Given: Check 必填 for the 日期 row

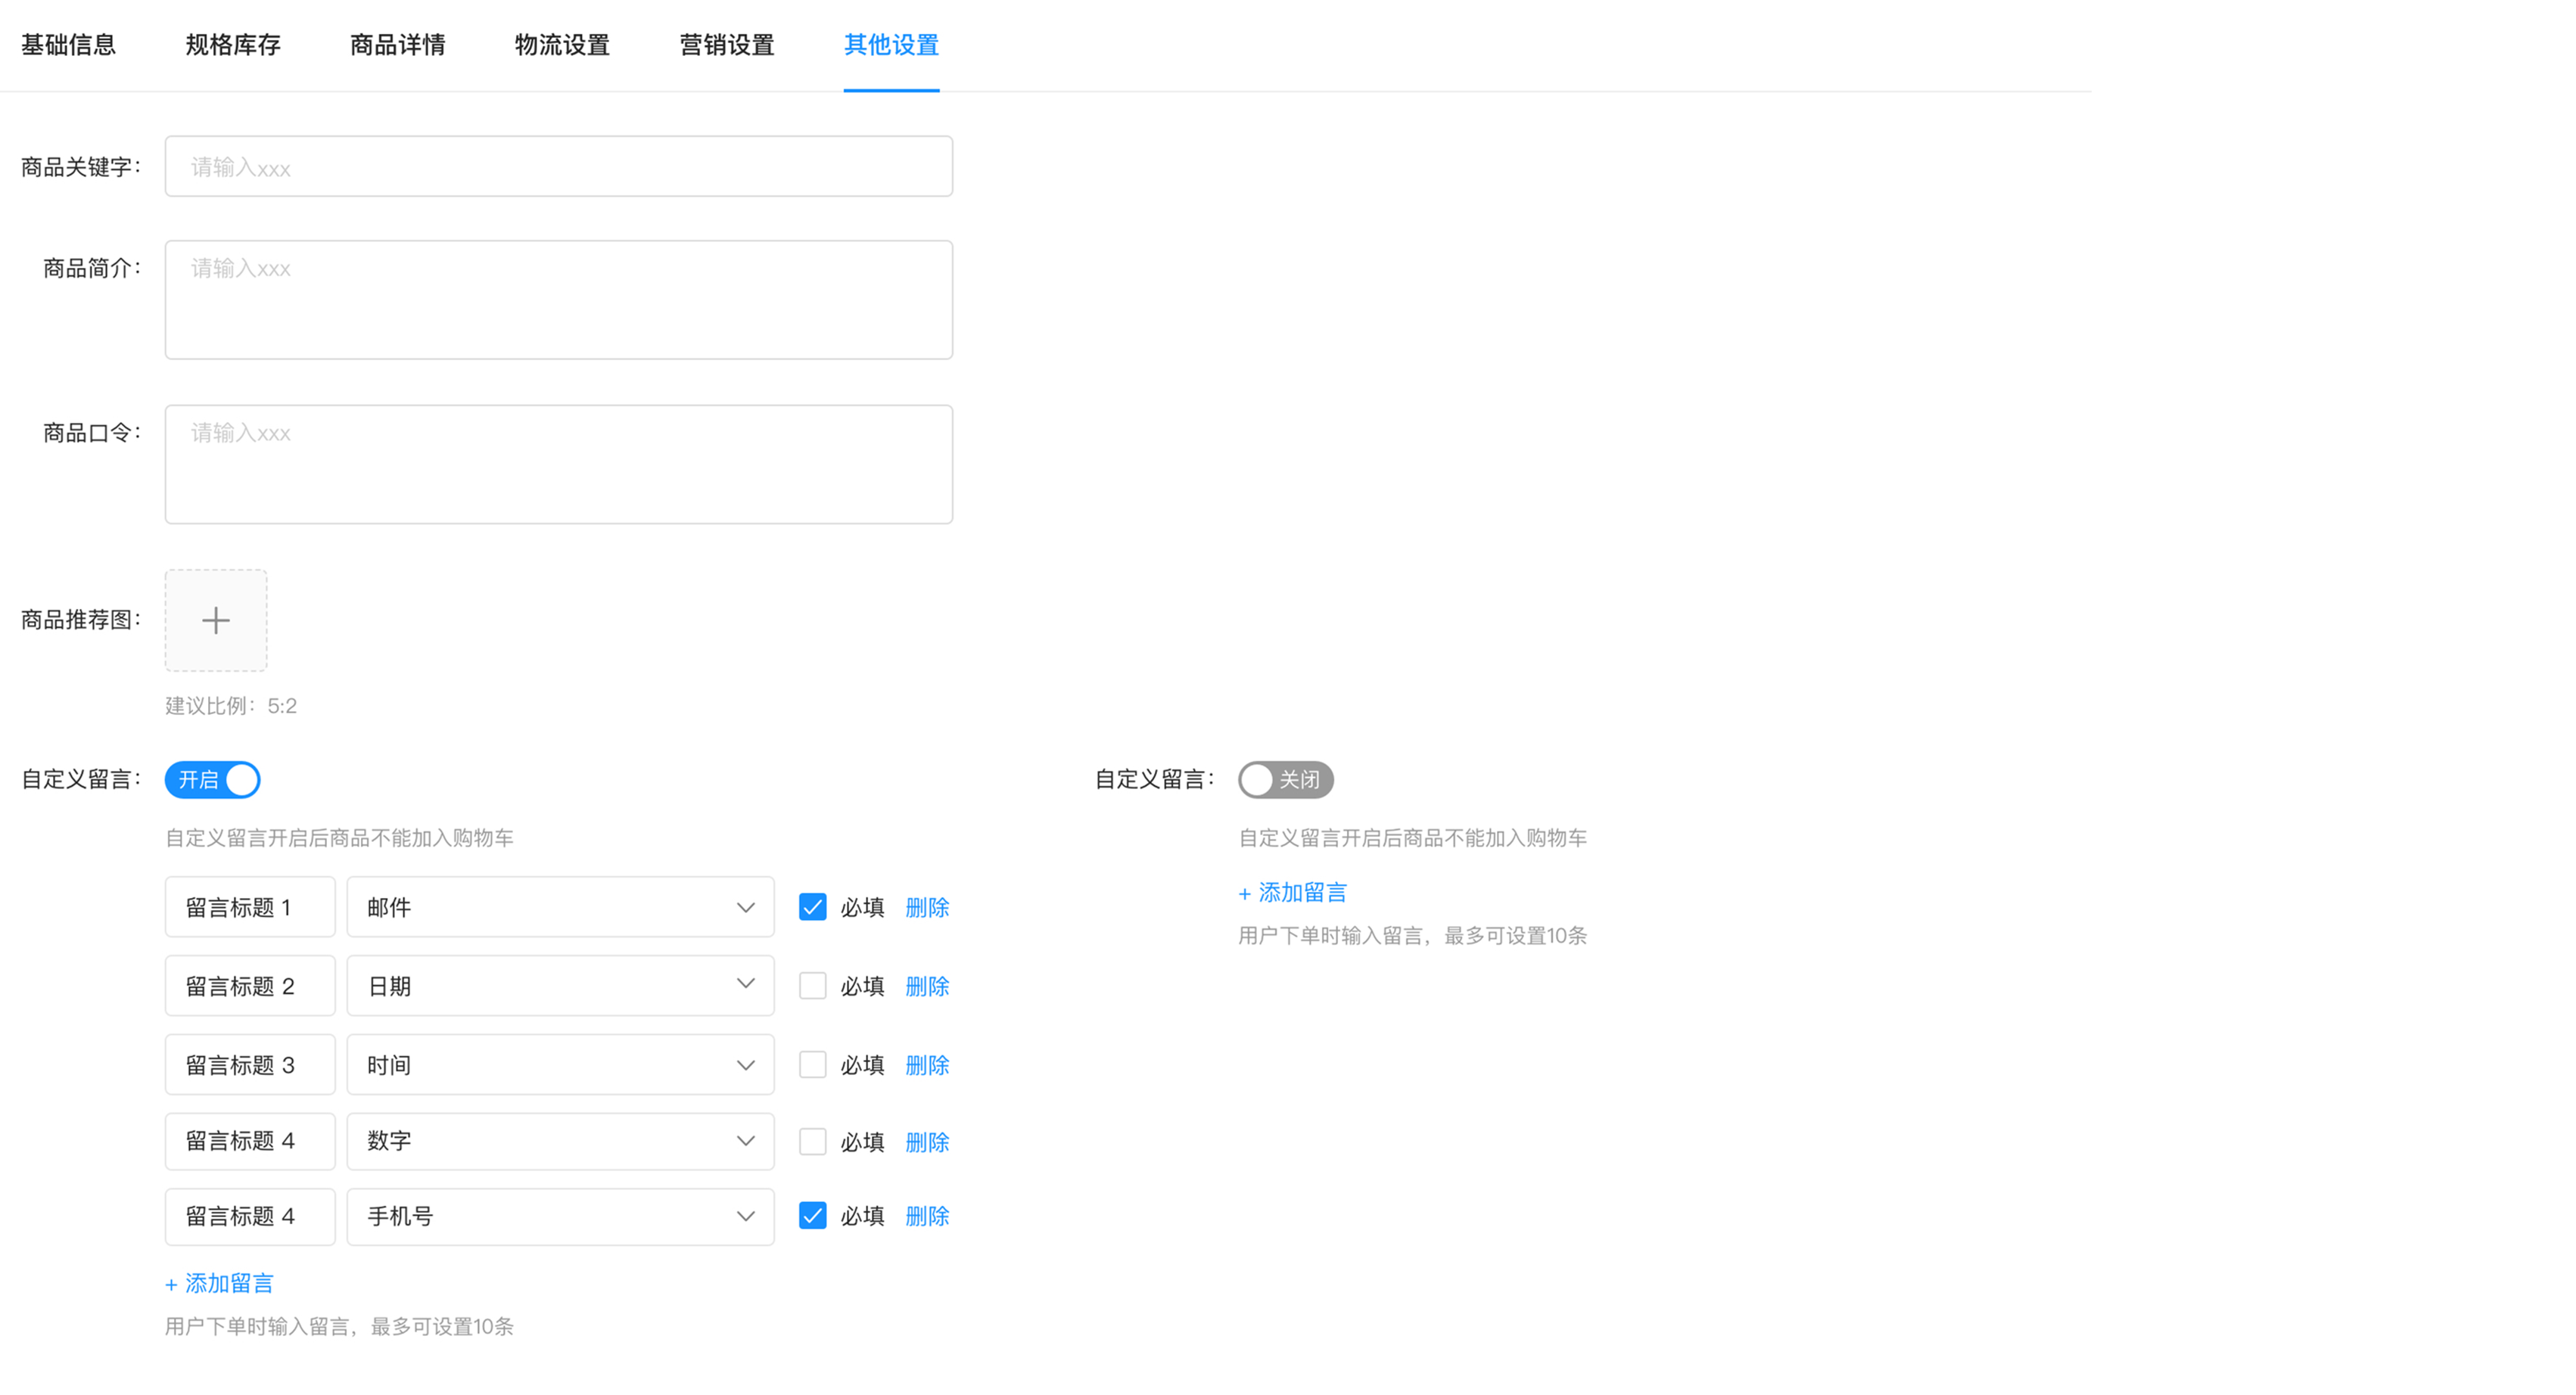Looking at the screenshot, I should [x=812, y=986].
